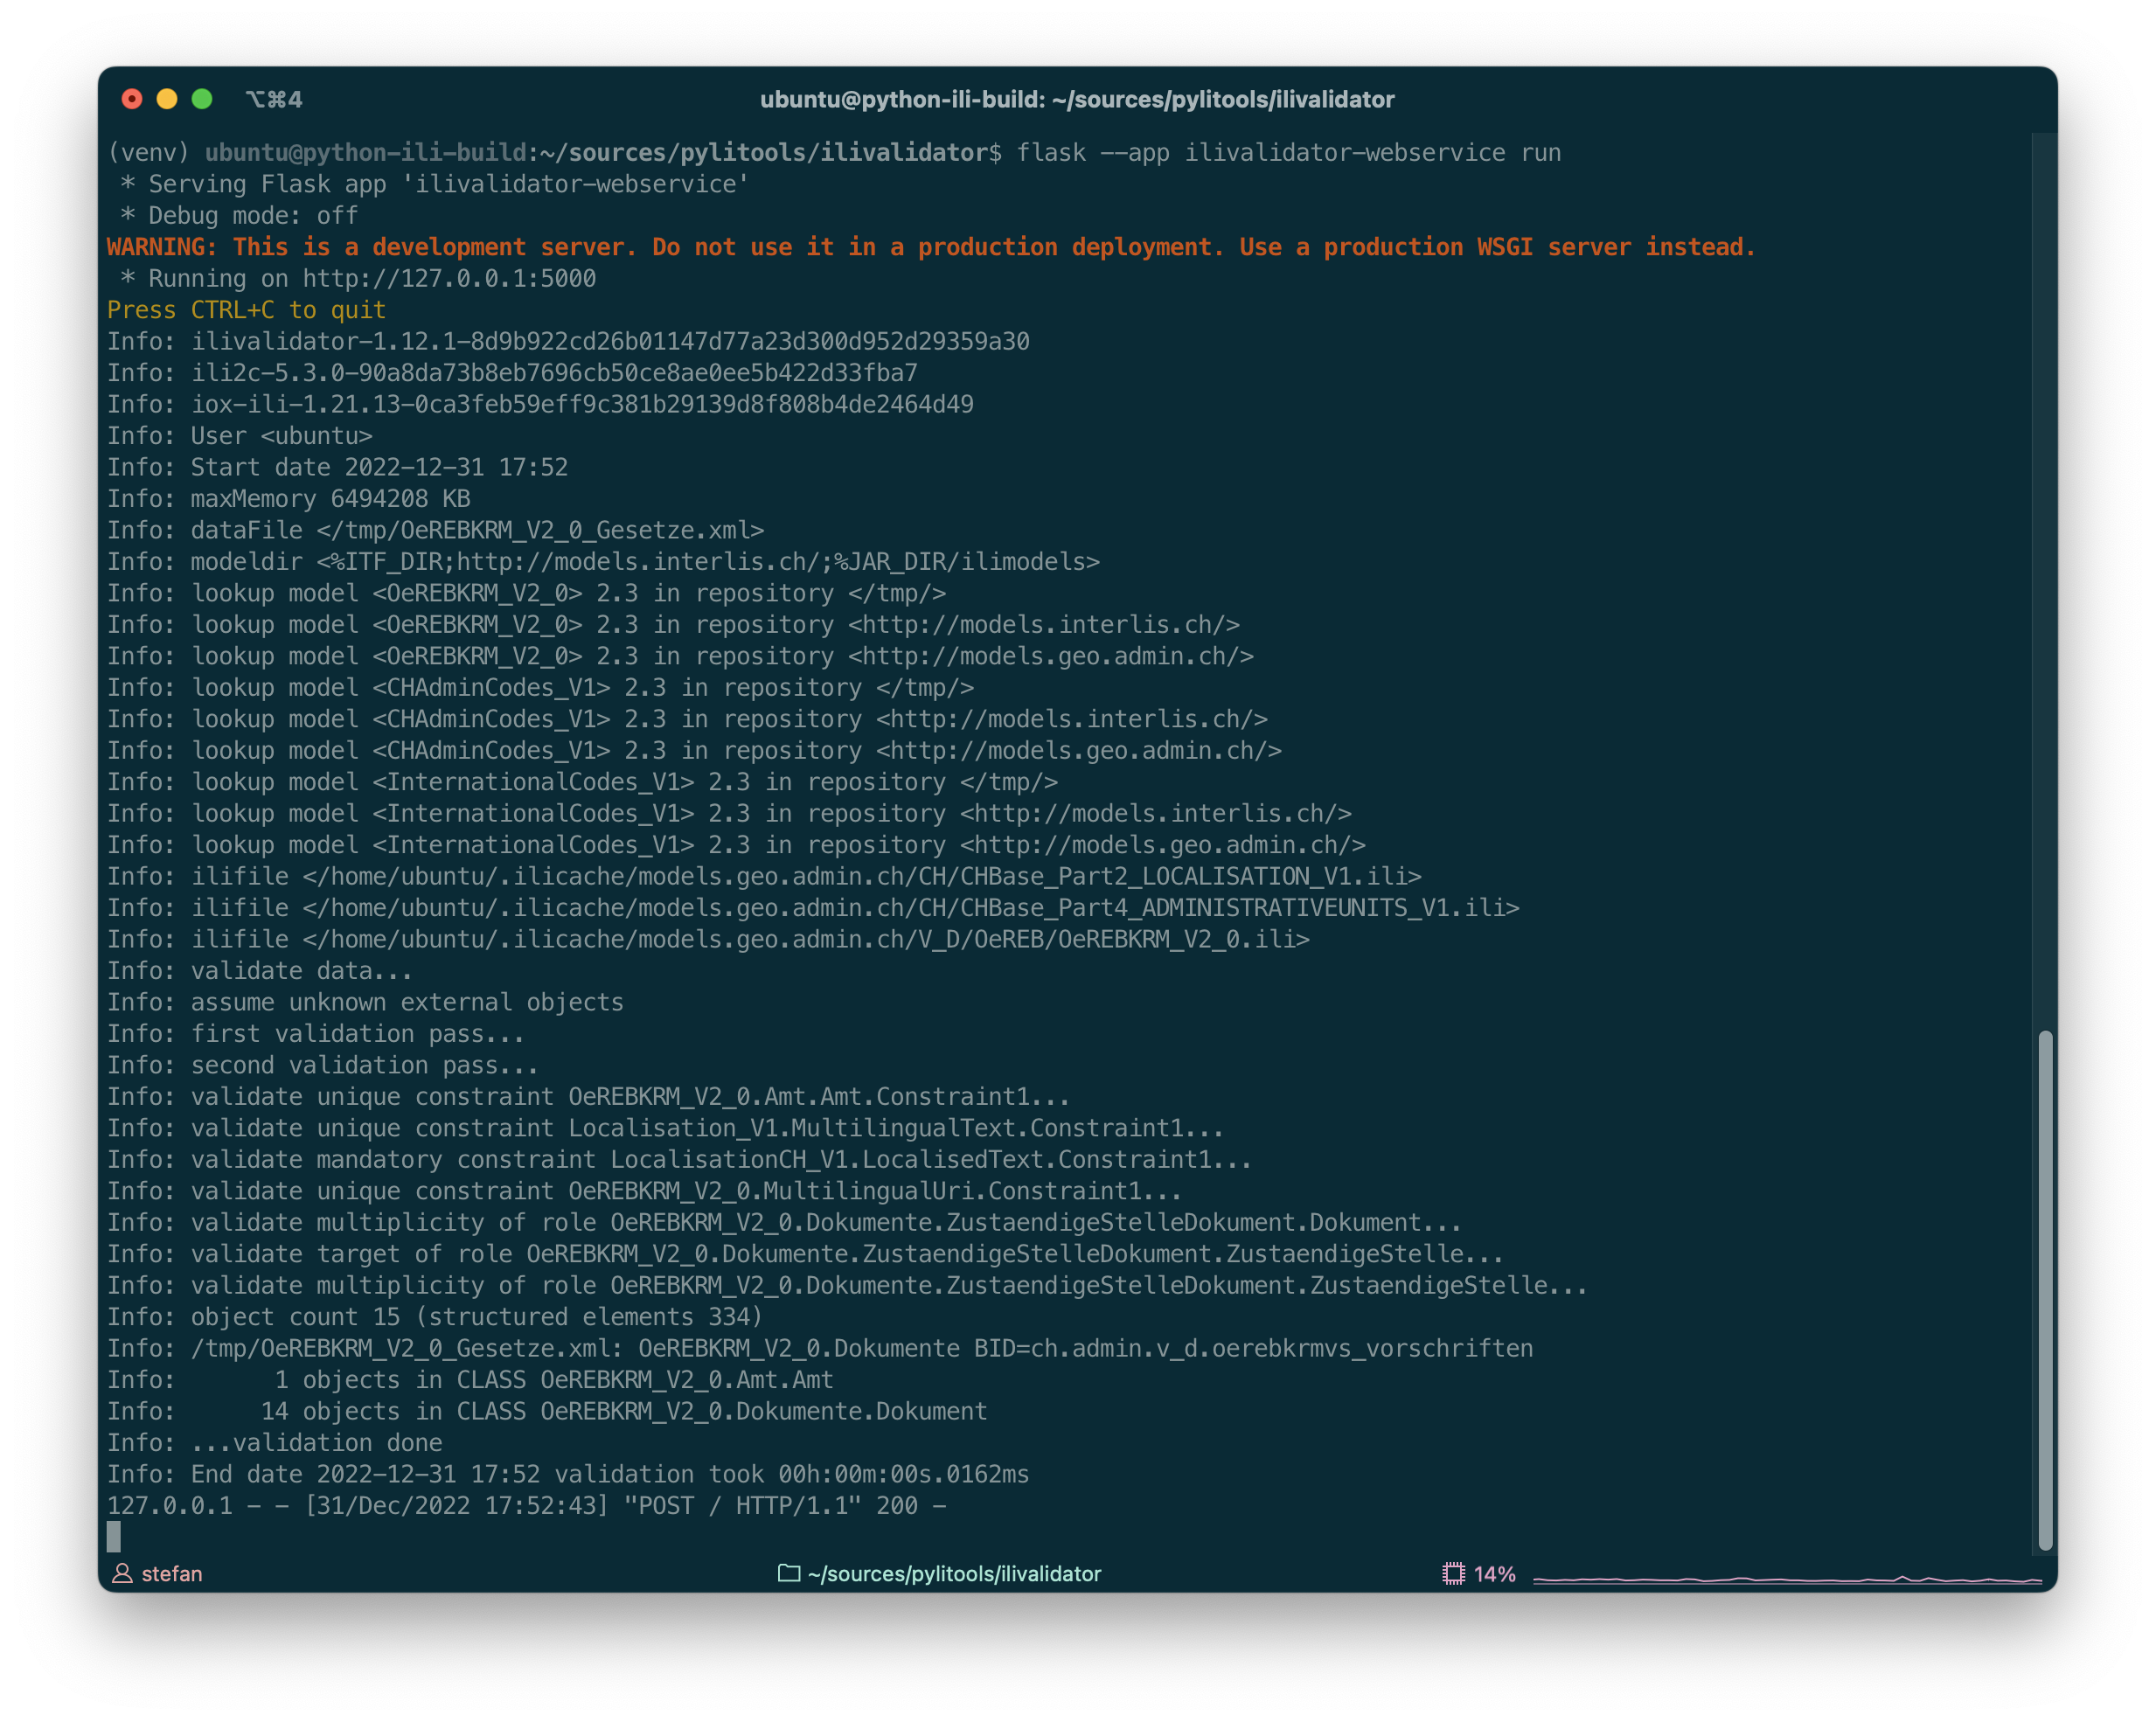Click the 'first validation pass...' line

click(x=316, y=1034)
